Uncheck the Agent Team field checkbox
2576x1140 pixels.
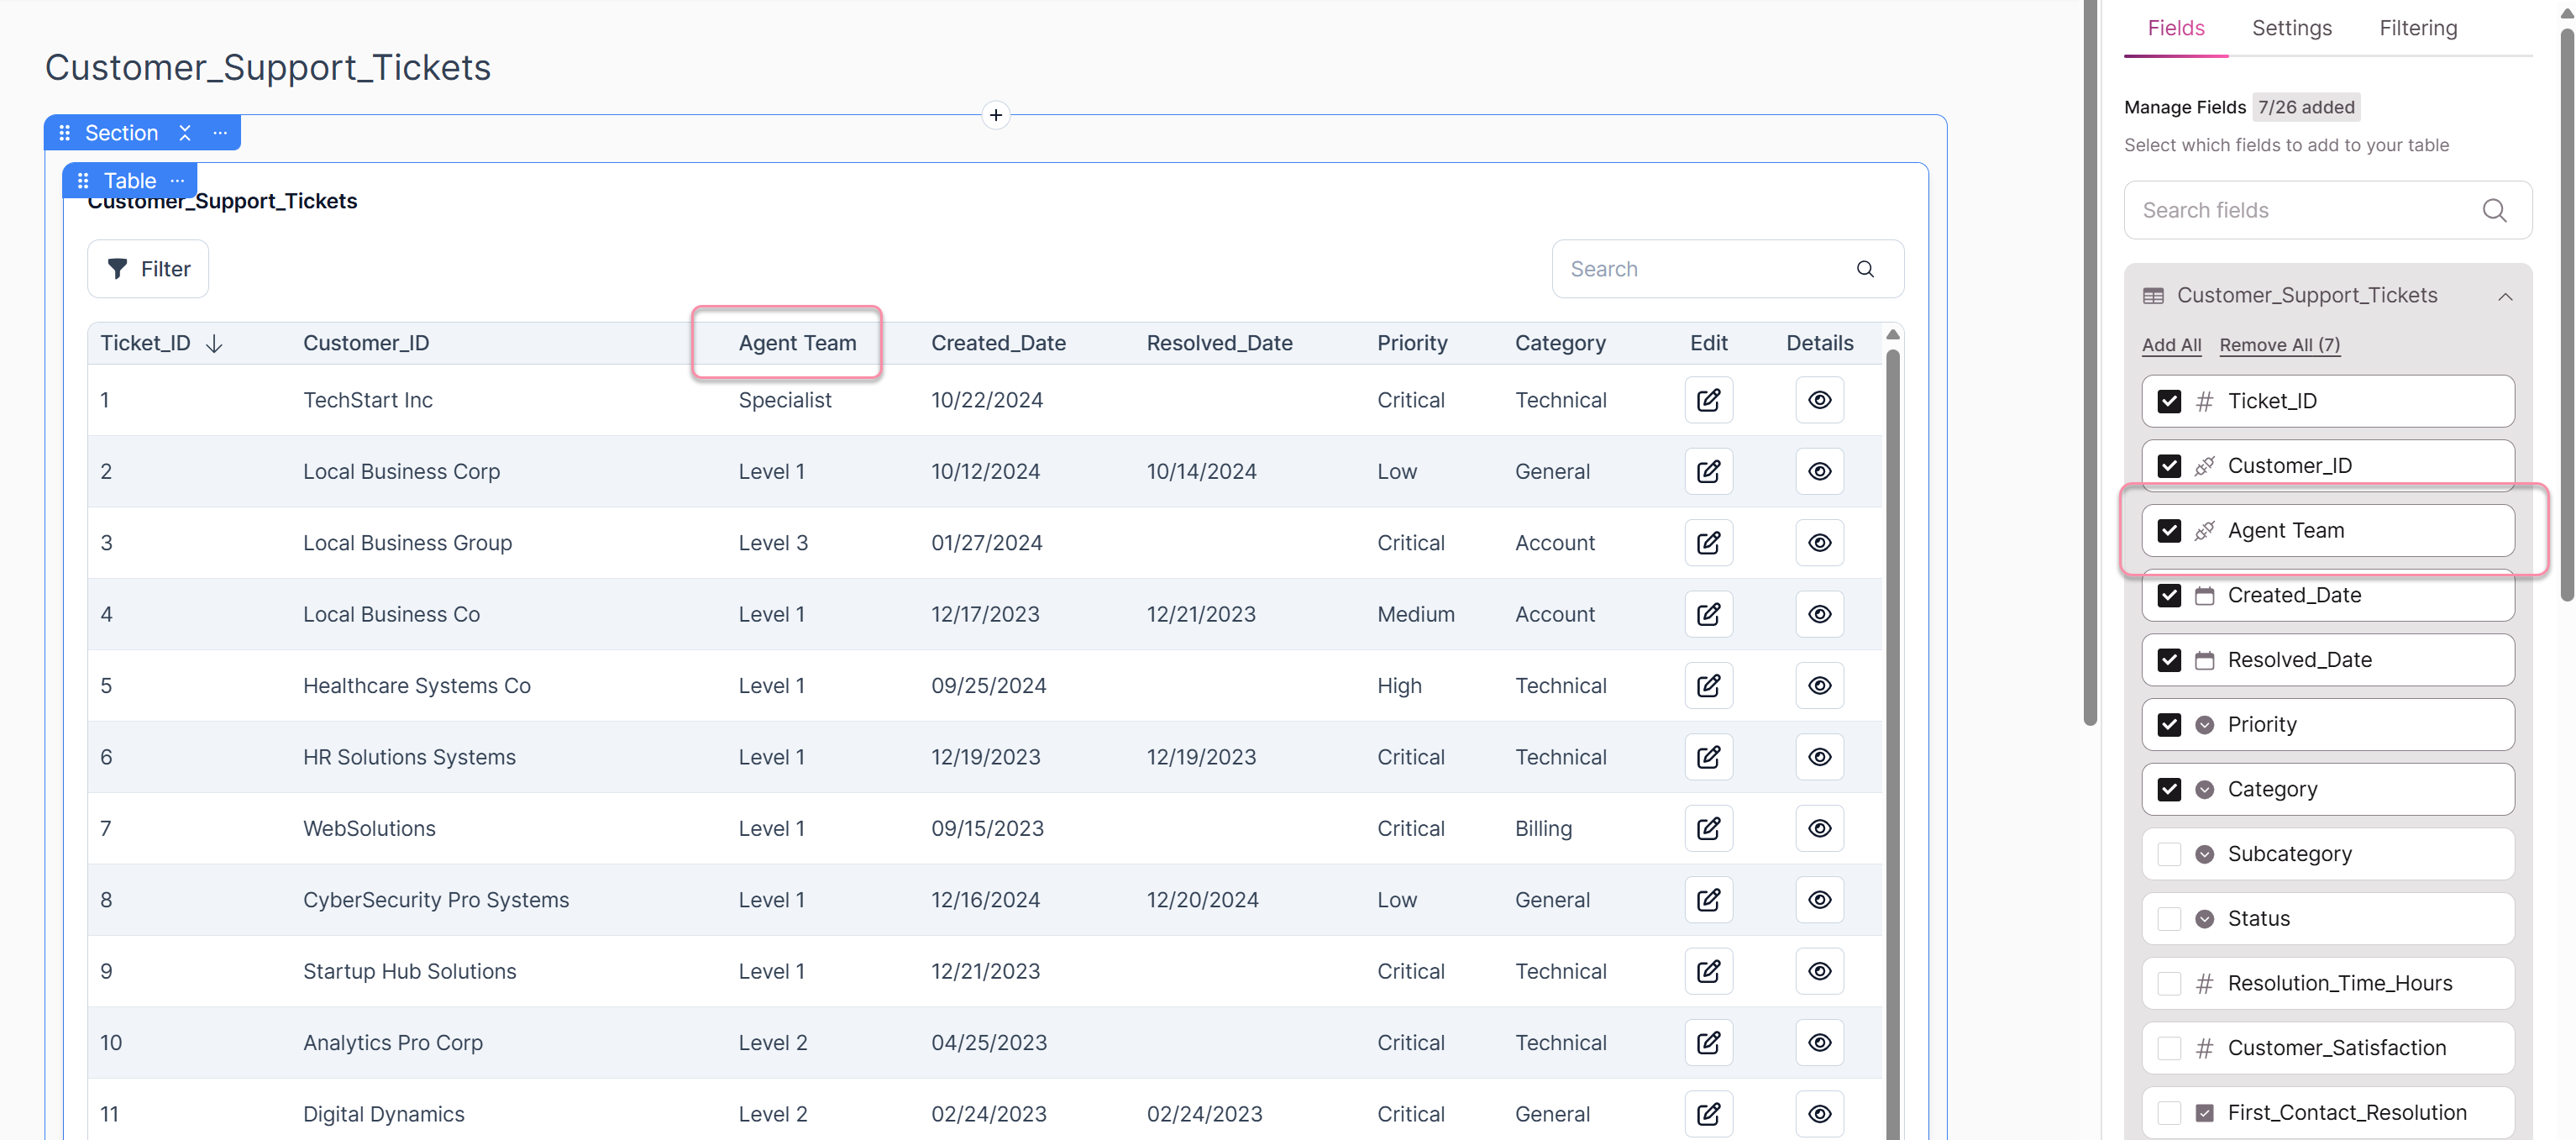pos(2169,531)
